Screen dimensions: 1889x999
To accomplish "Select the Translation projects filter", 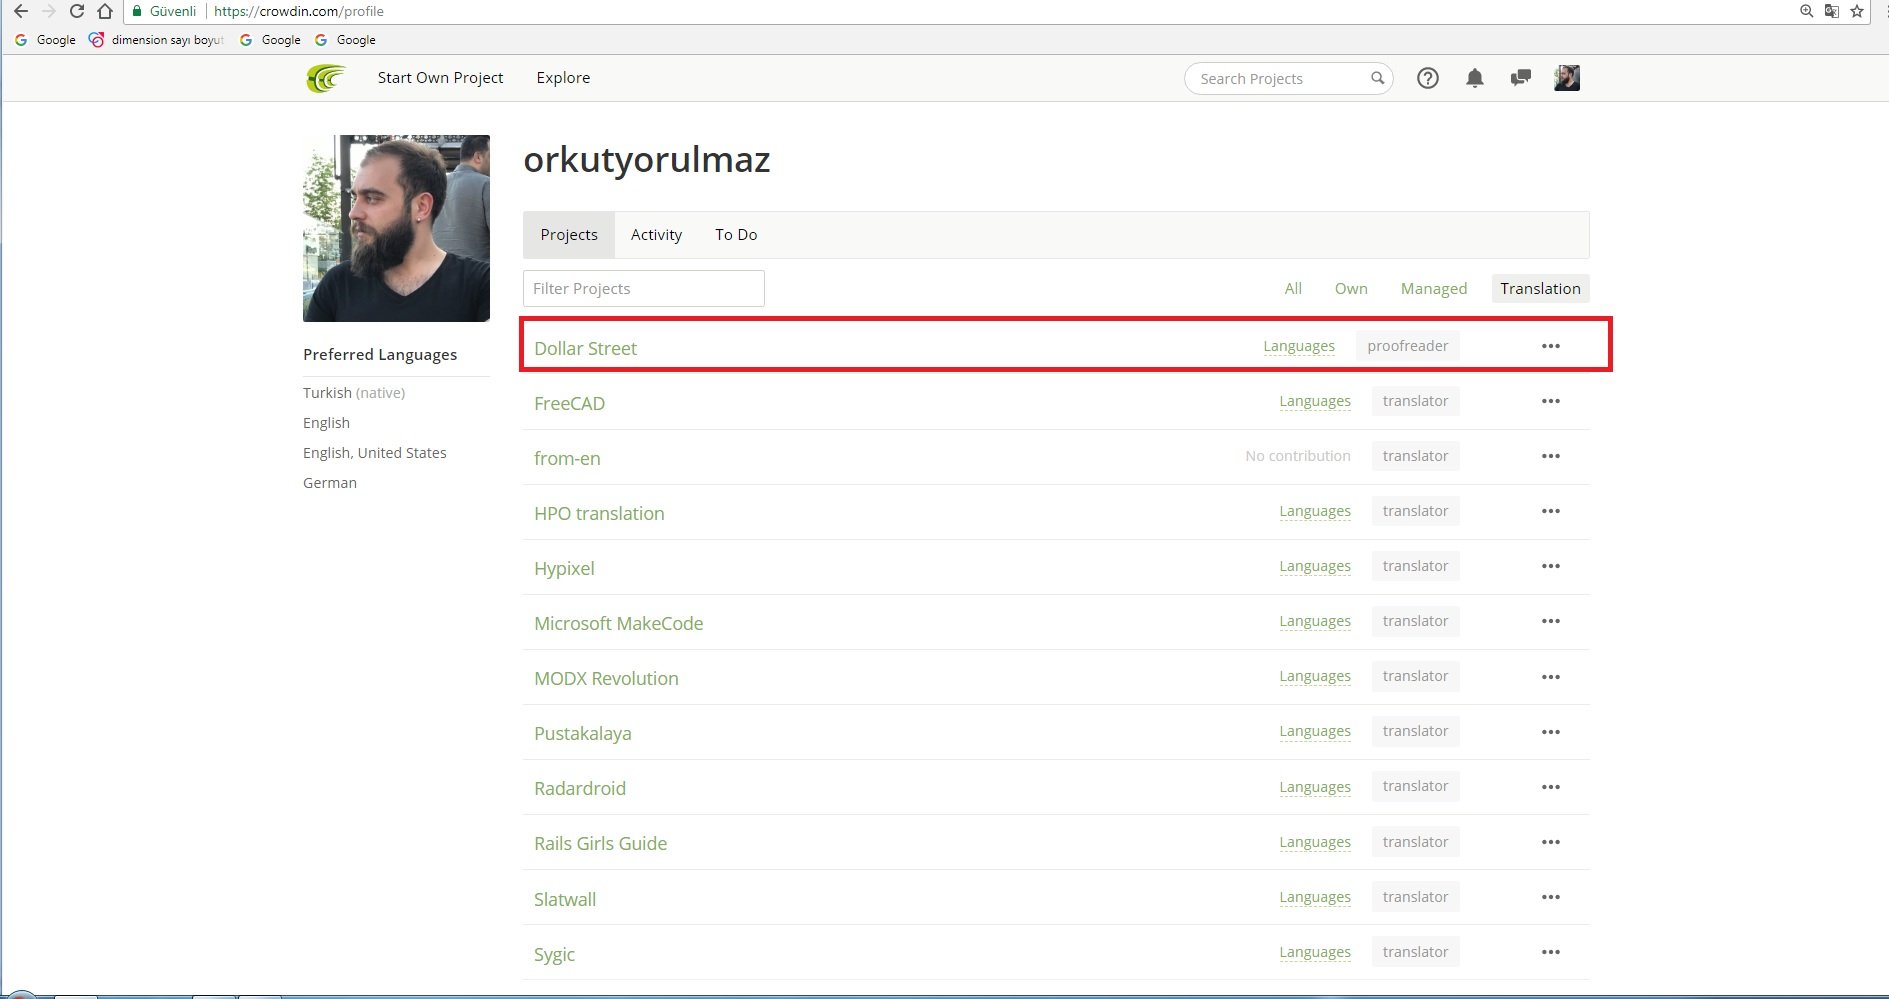I will [x=1540, y=289].
